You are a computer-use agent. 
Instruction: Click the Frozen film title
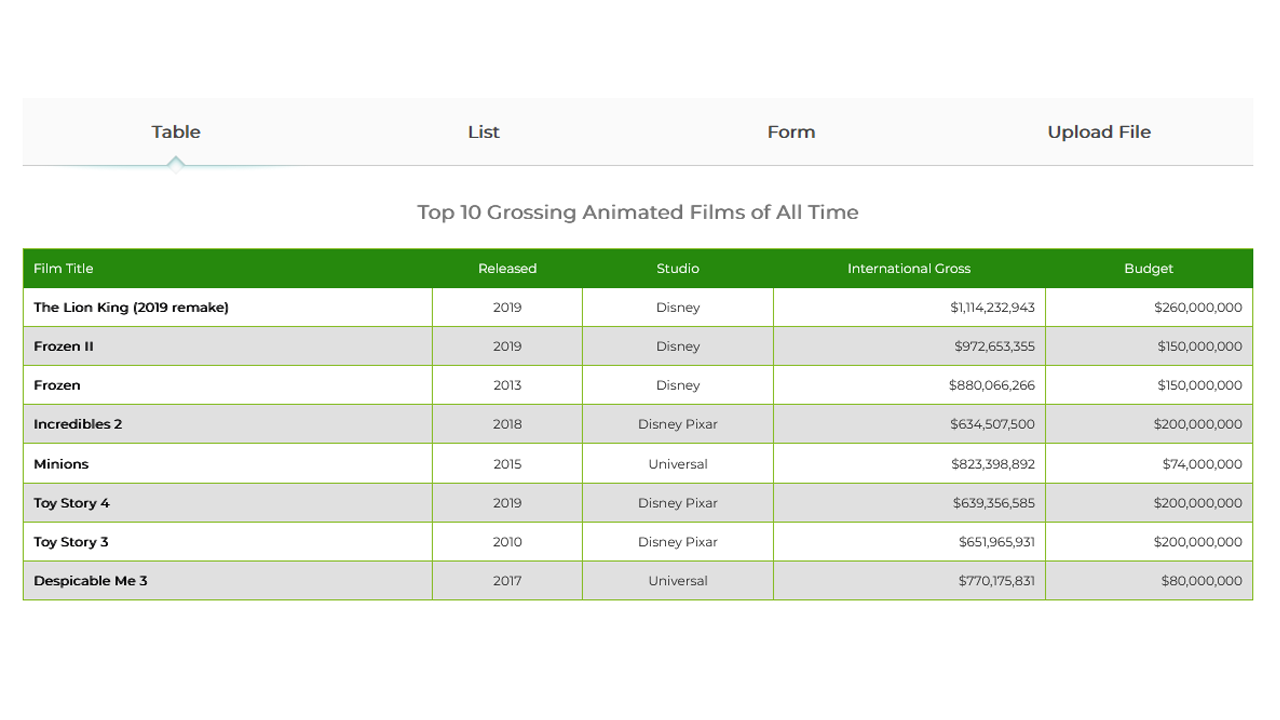point(57,385)
